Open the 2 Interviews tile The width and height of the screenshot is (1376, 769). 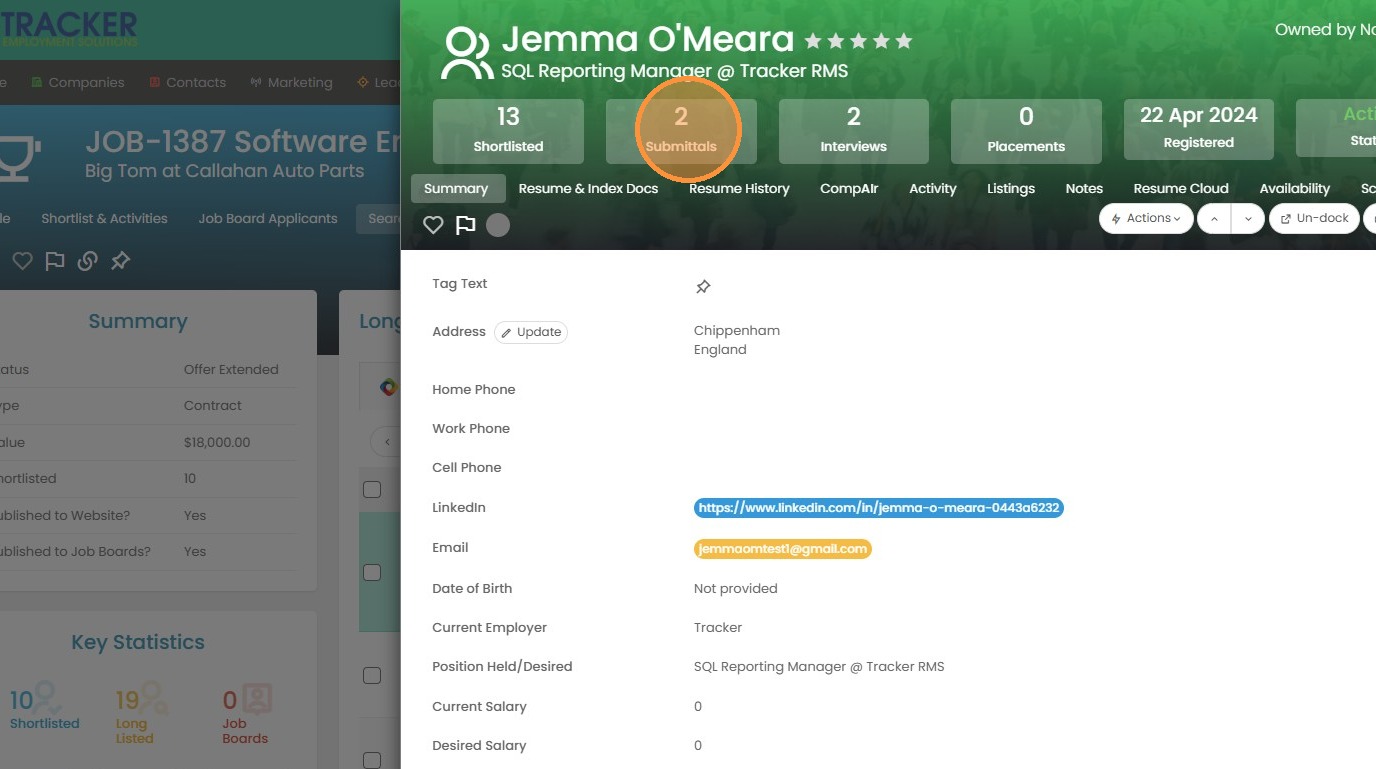(854, 131)
